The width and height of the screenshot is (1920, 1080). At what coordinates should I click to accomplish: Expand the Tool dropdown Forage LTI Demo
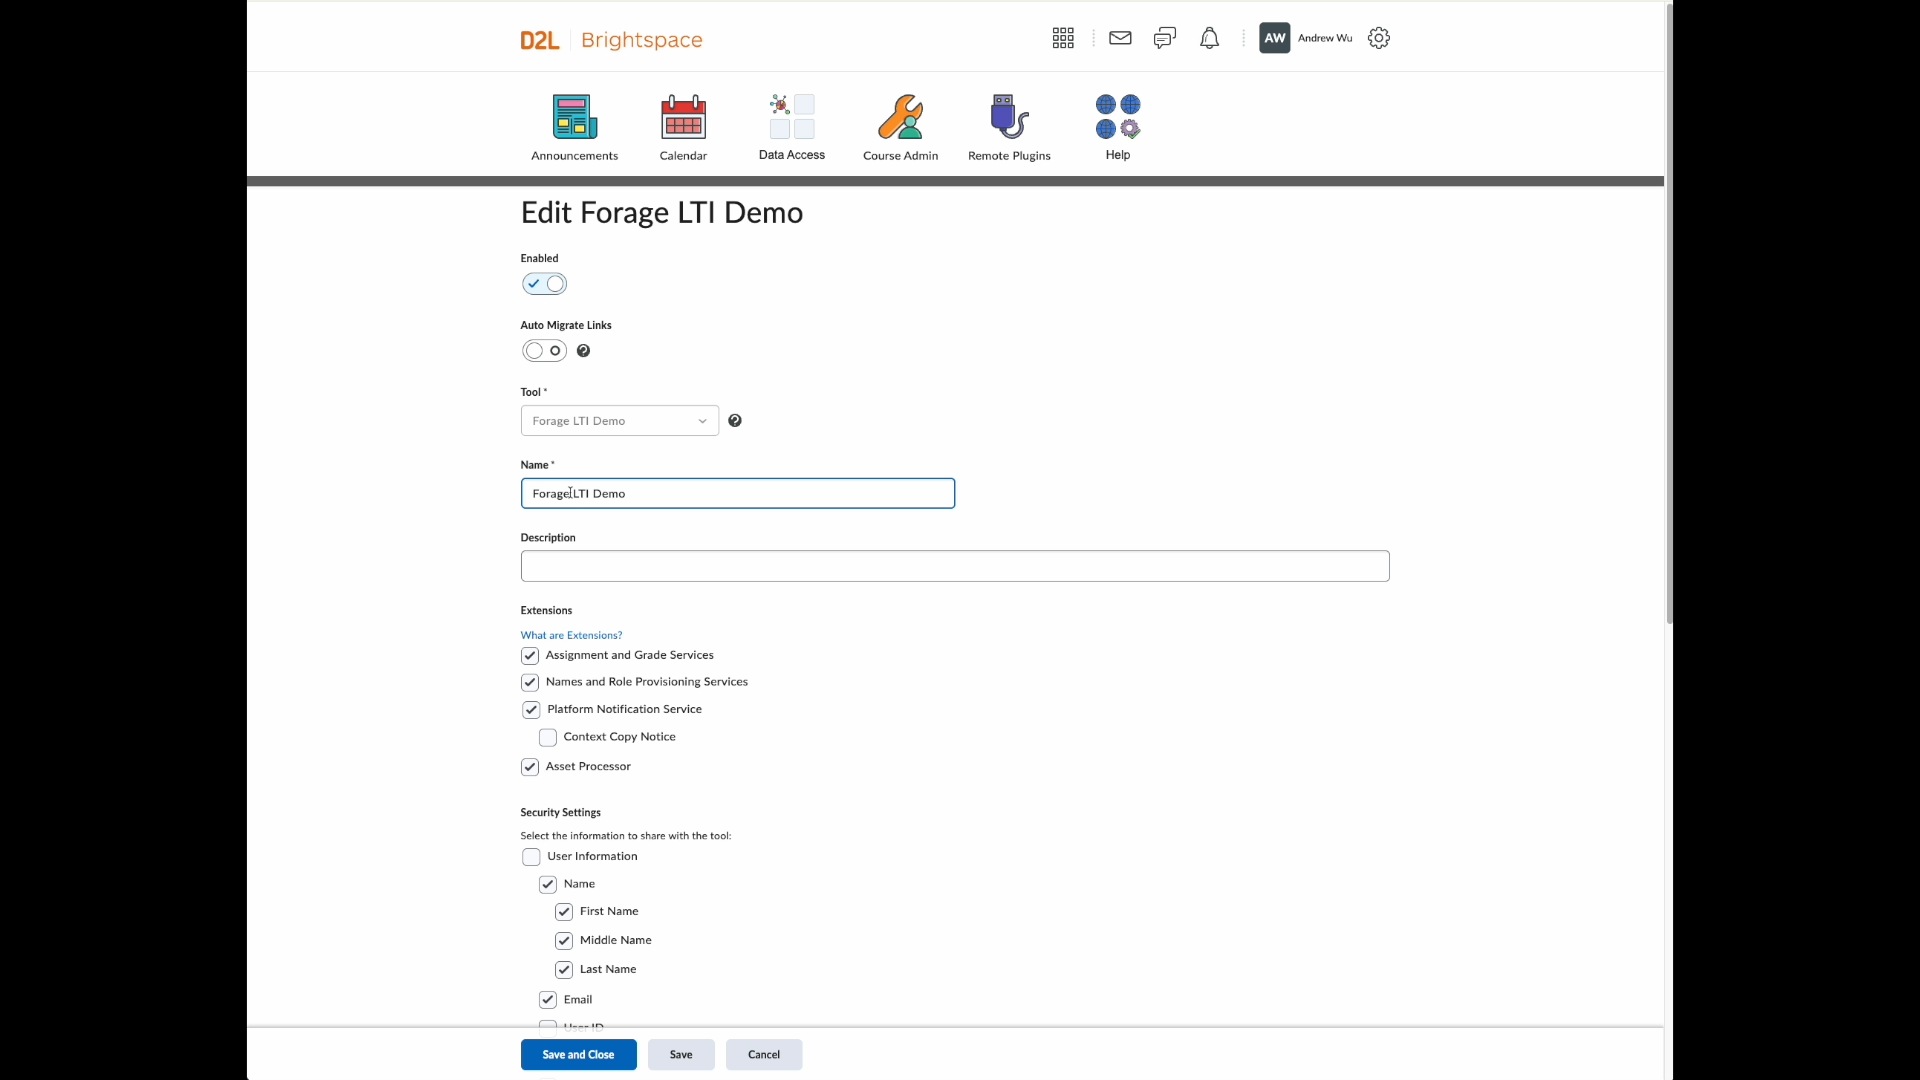point(619,421)
